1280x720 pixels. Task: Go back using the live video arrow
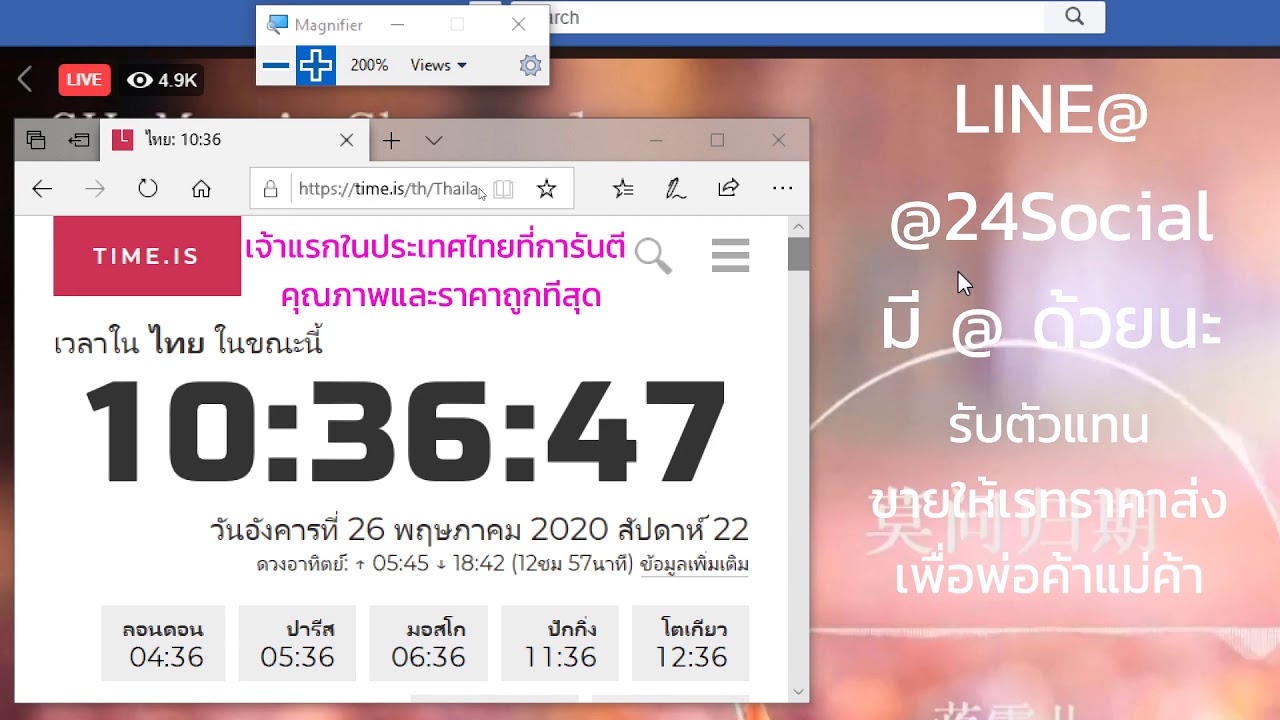(26, 80)
